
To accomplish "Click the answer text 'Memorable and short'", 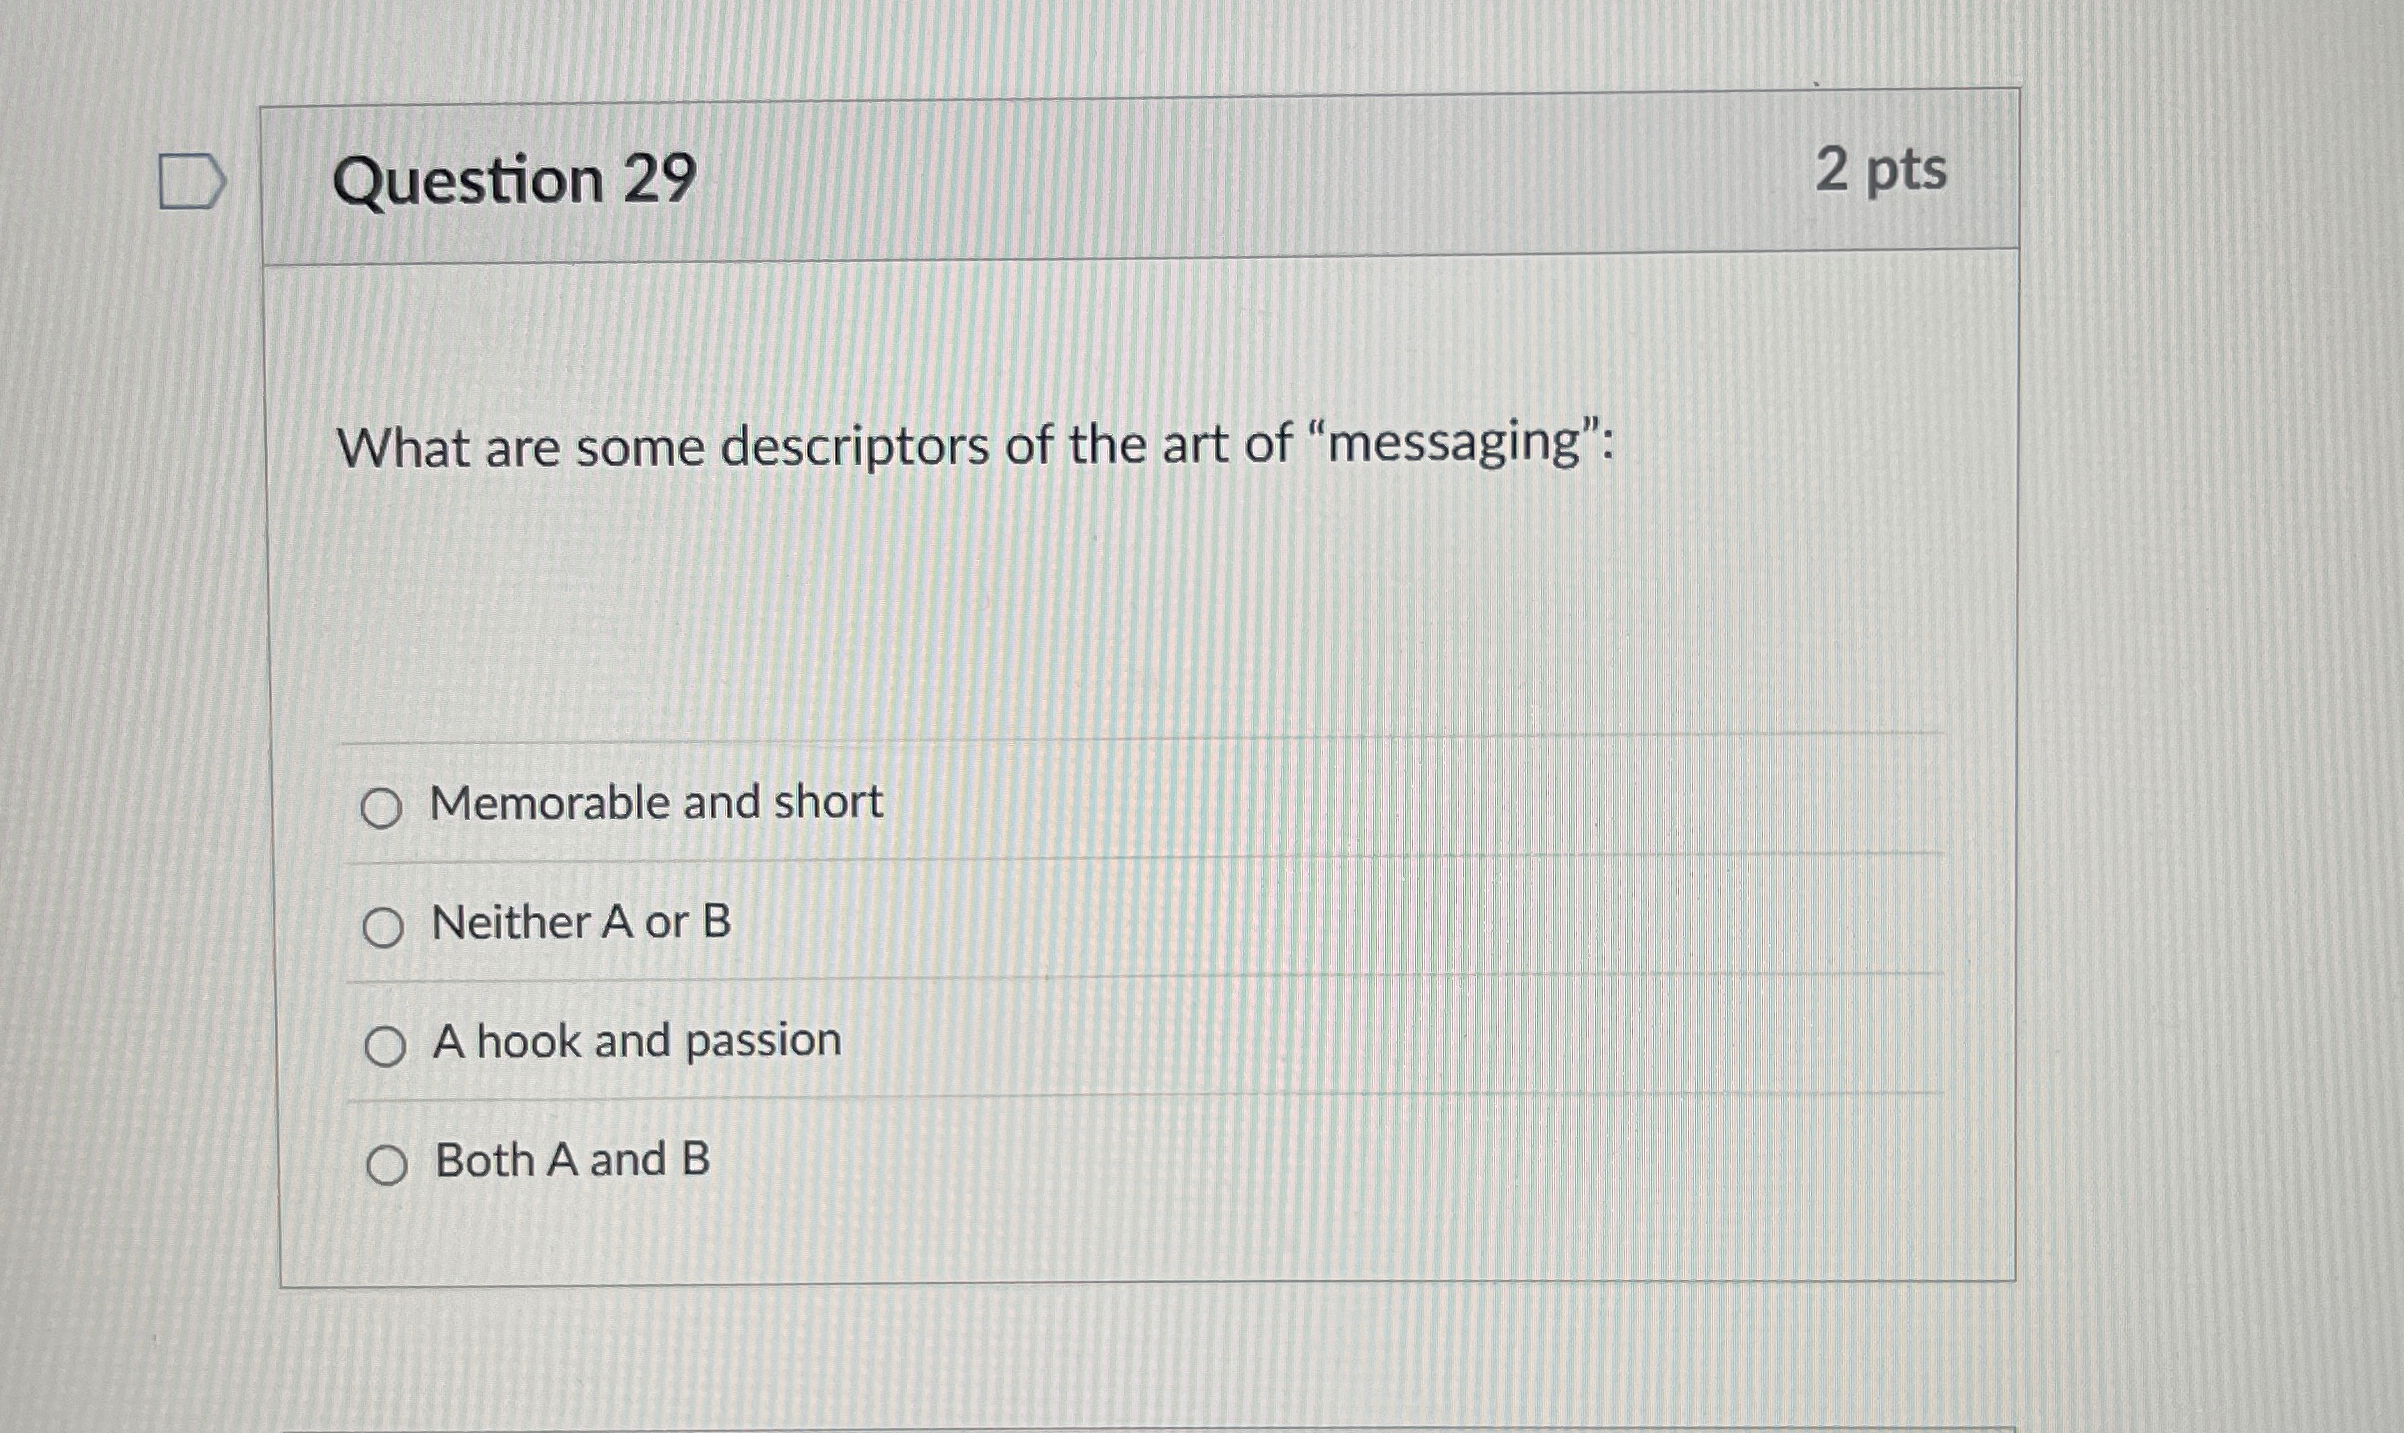I will tap(654, 800).
